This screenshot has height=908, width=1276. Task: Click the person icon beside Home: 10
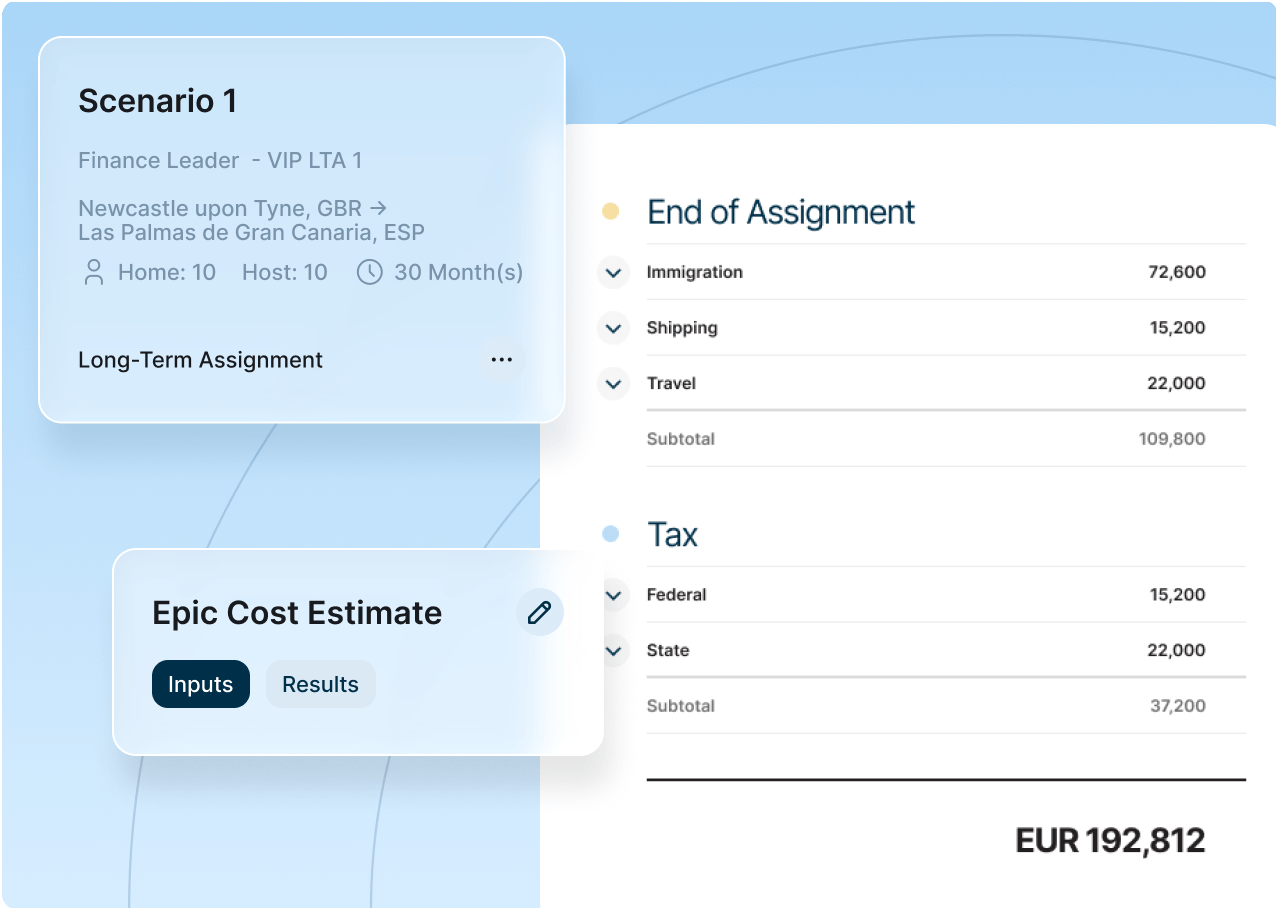tap(94, 272)
